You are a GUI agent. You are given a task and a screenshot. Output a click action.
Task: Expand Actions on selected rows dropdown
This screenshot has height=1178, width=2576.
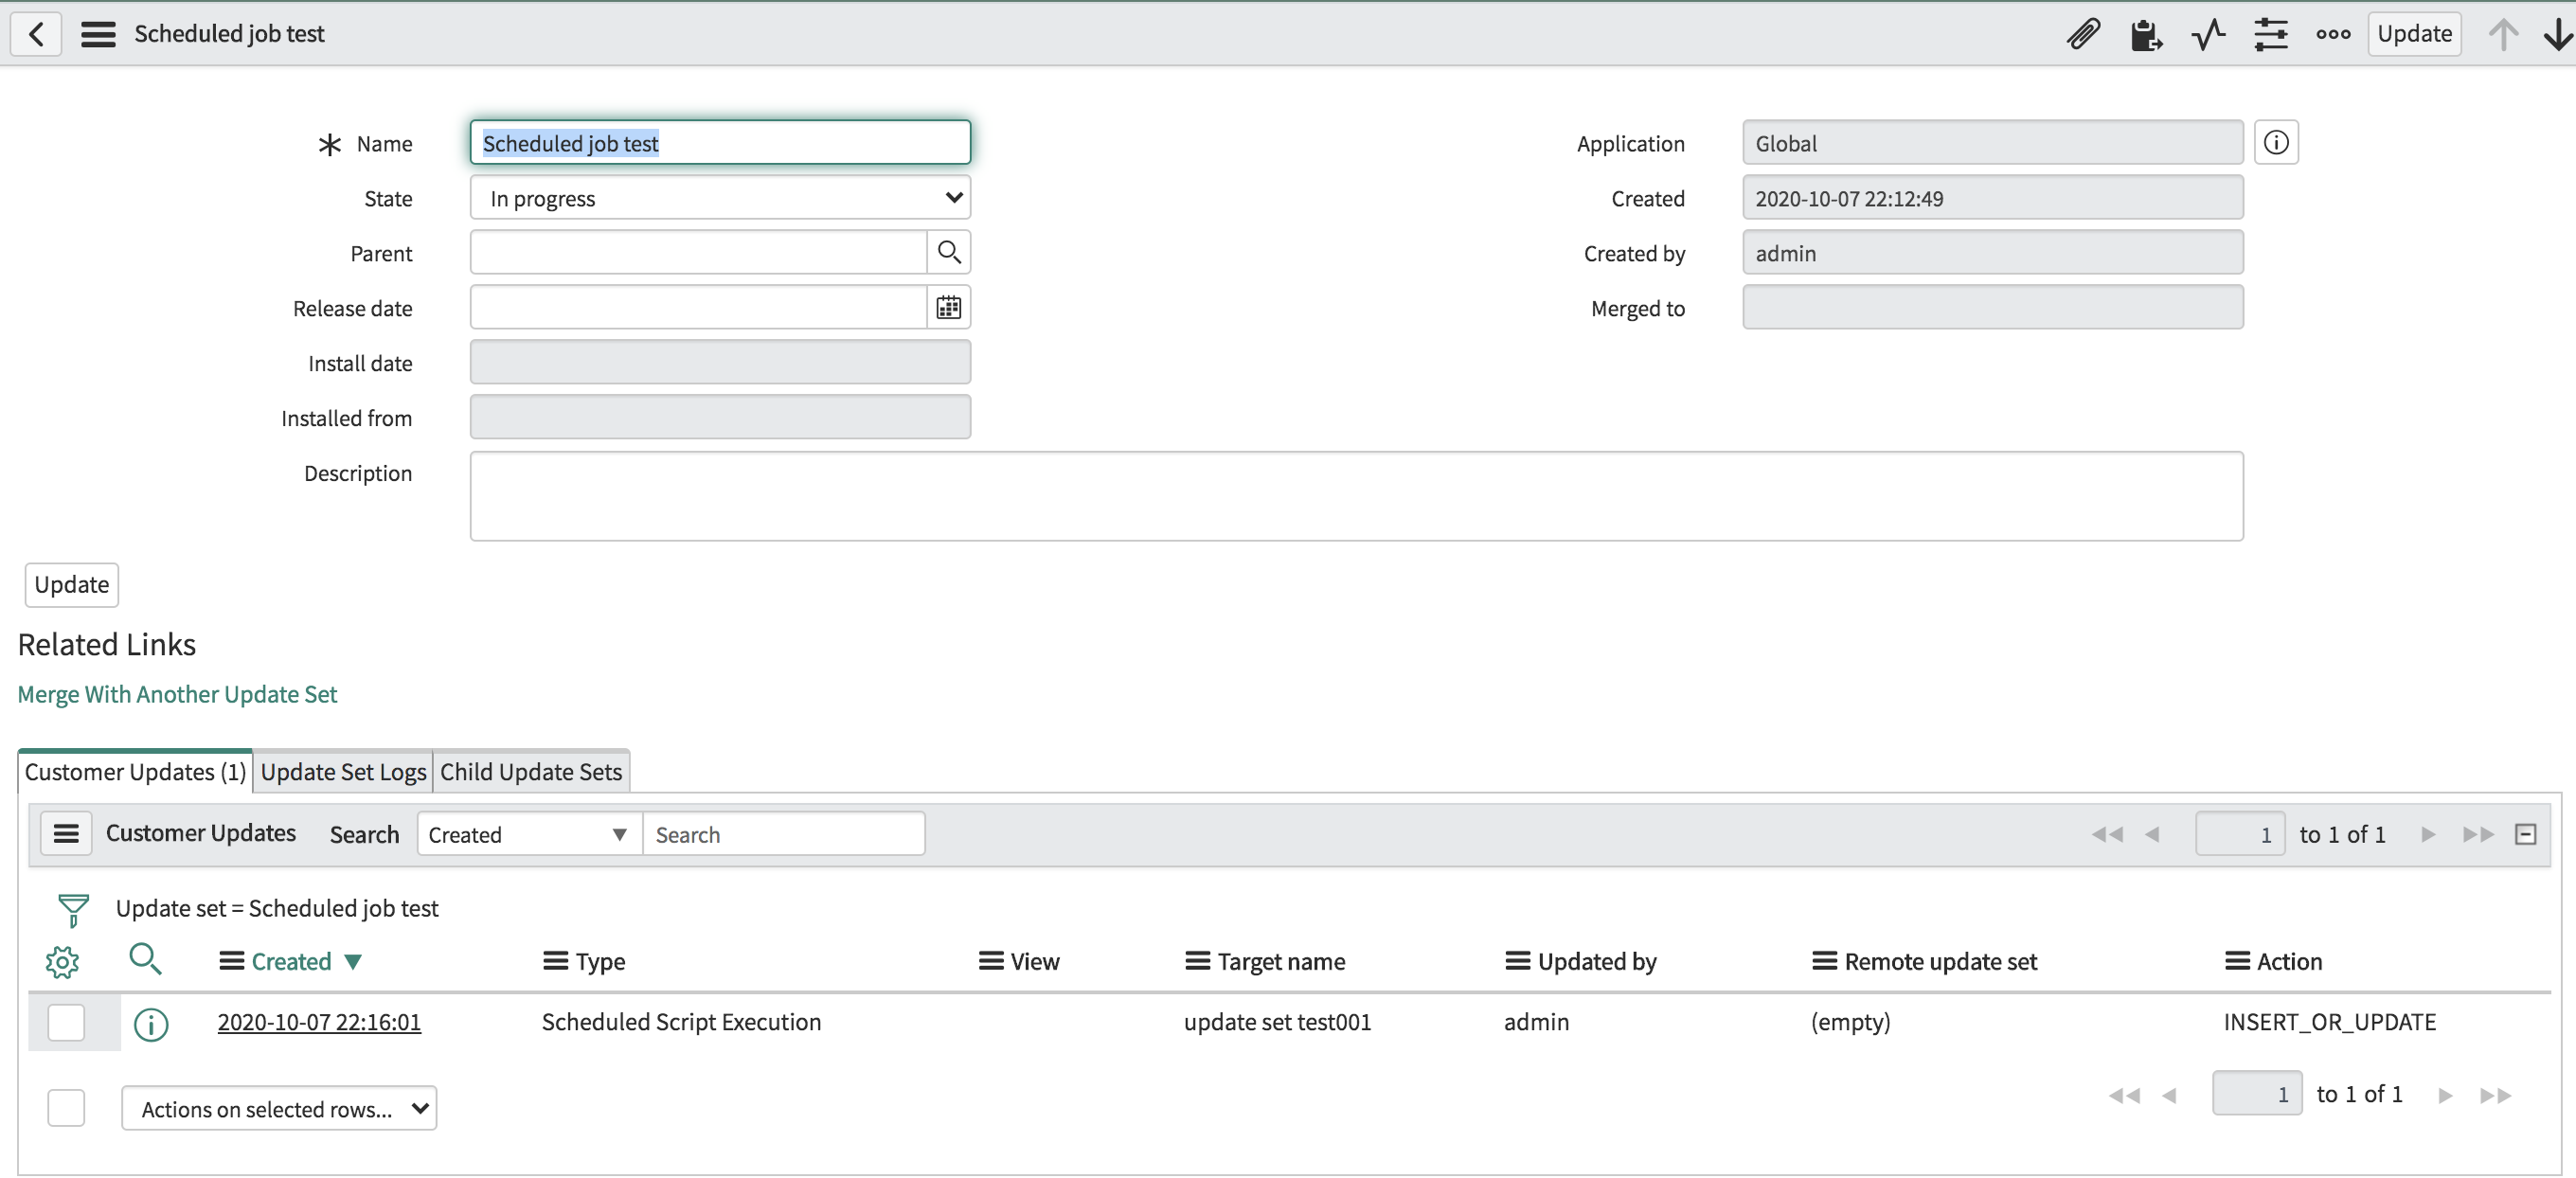[279, 1108]
